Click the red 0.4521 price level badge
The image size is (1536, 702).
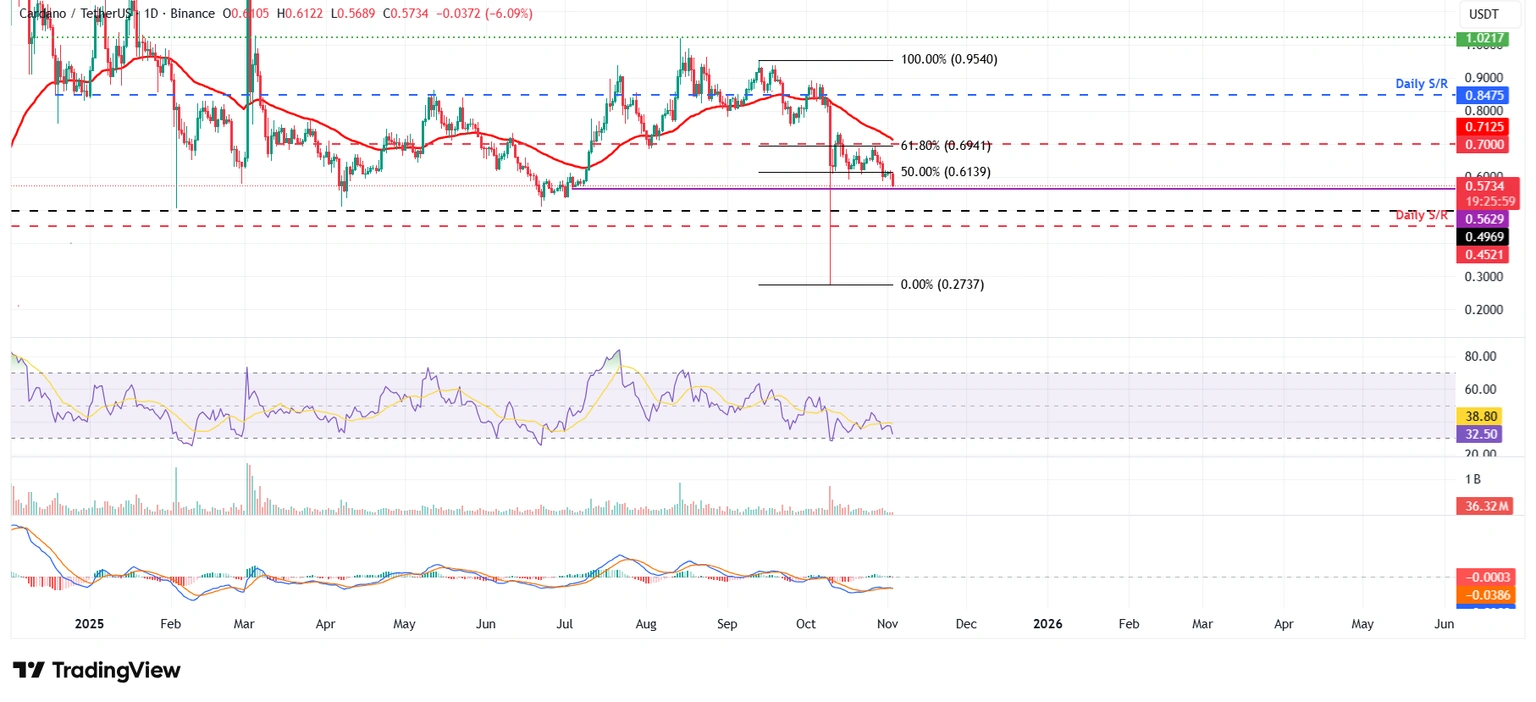tap(1484, 254)
